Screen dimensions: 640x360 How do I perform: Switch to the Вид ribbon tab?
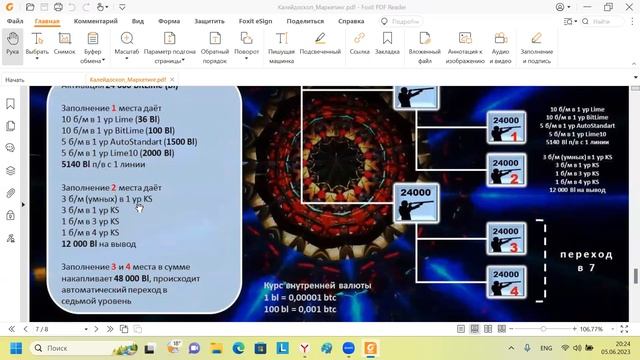tap(138, 21)
